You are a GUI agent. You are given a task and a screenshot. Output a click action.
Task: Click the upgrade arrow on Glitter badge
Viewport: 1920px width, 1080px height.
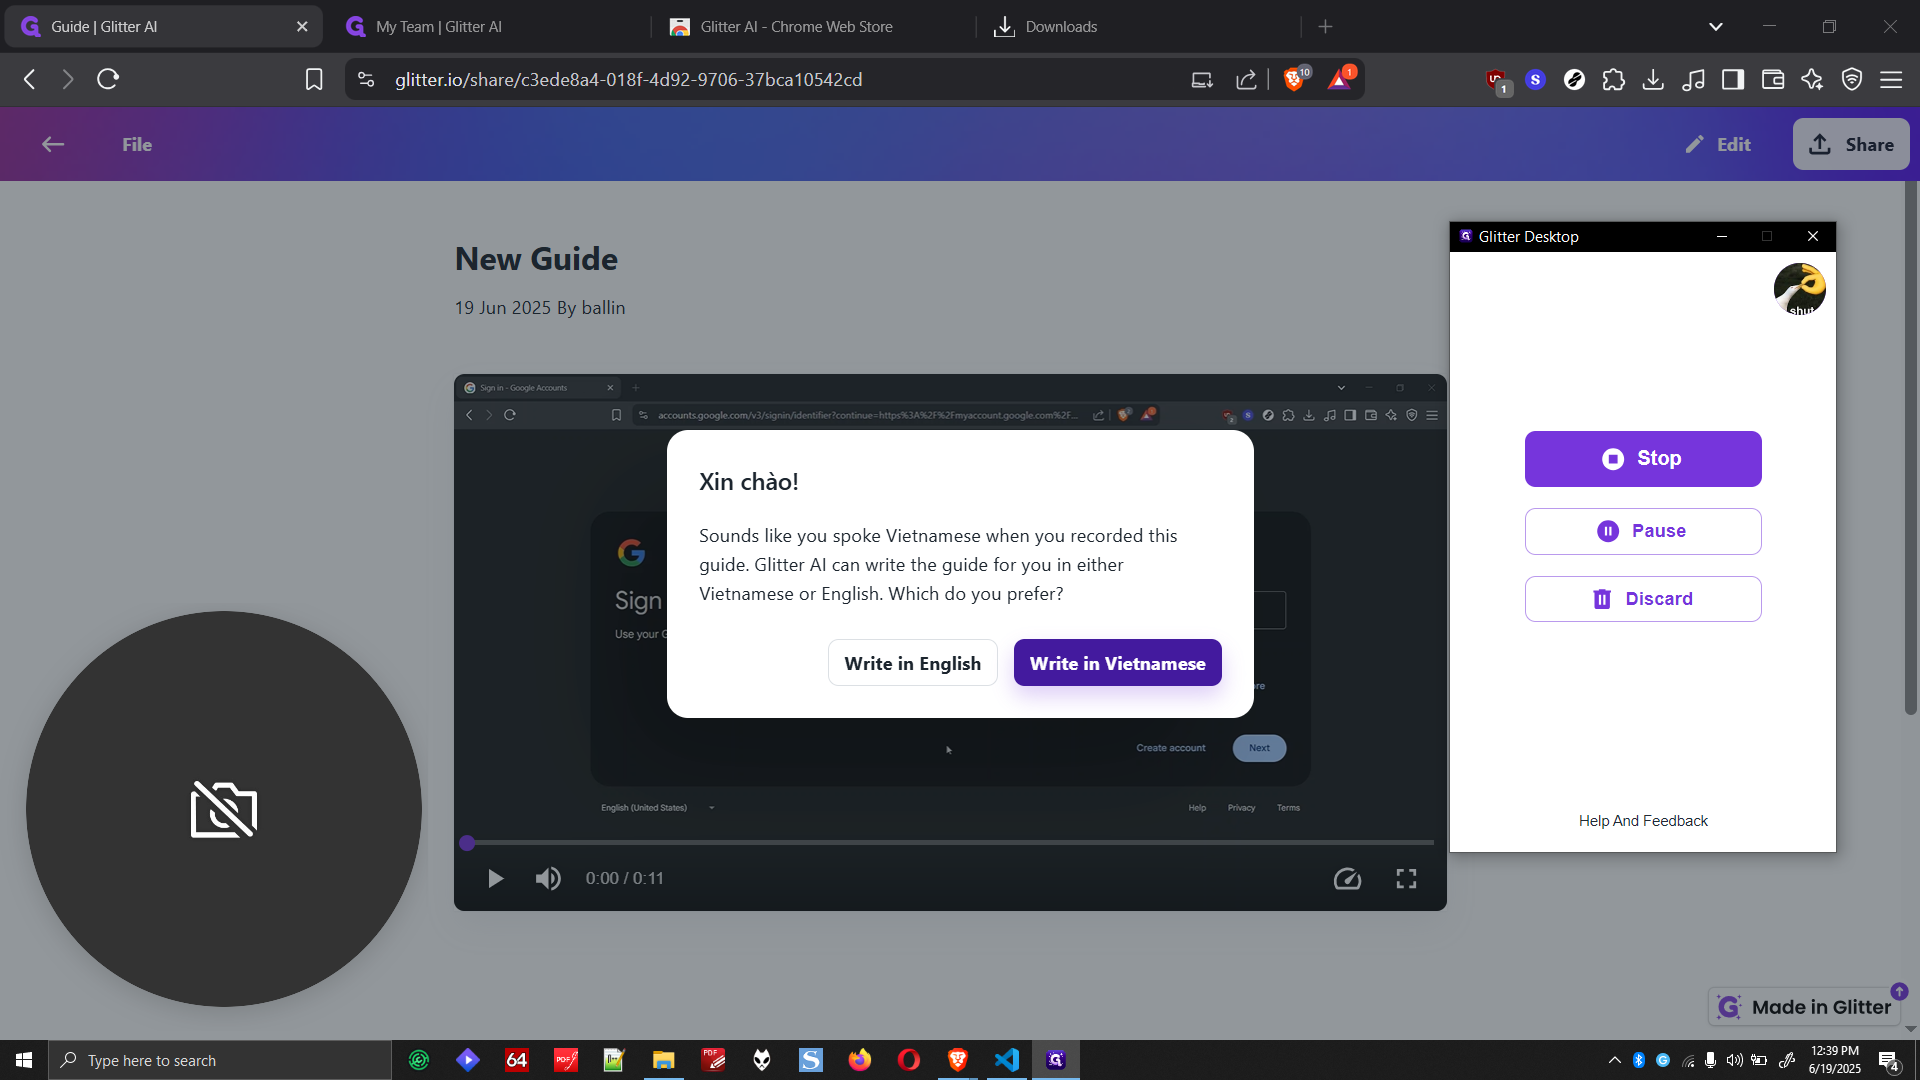click(1899, 991)
